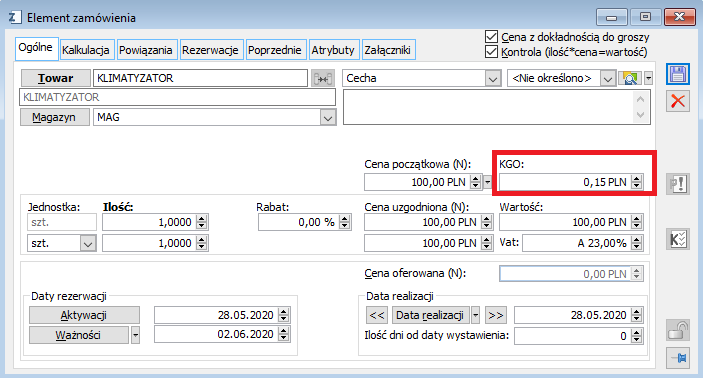Open the Powiązania tab

(x=146, y=50)
